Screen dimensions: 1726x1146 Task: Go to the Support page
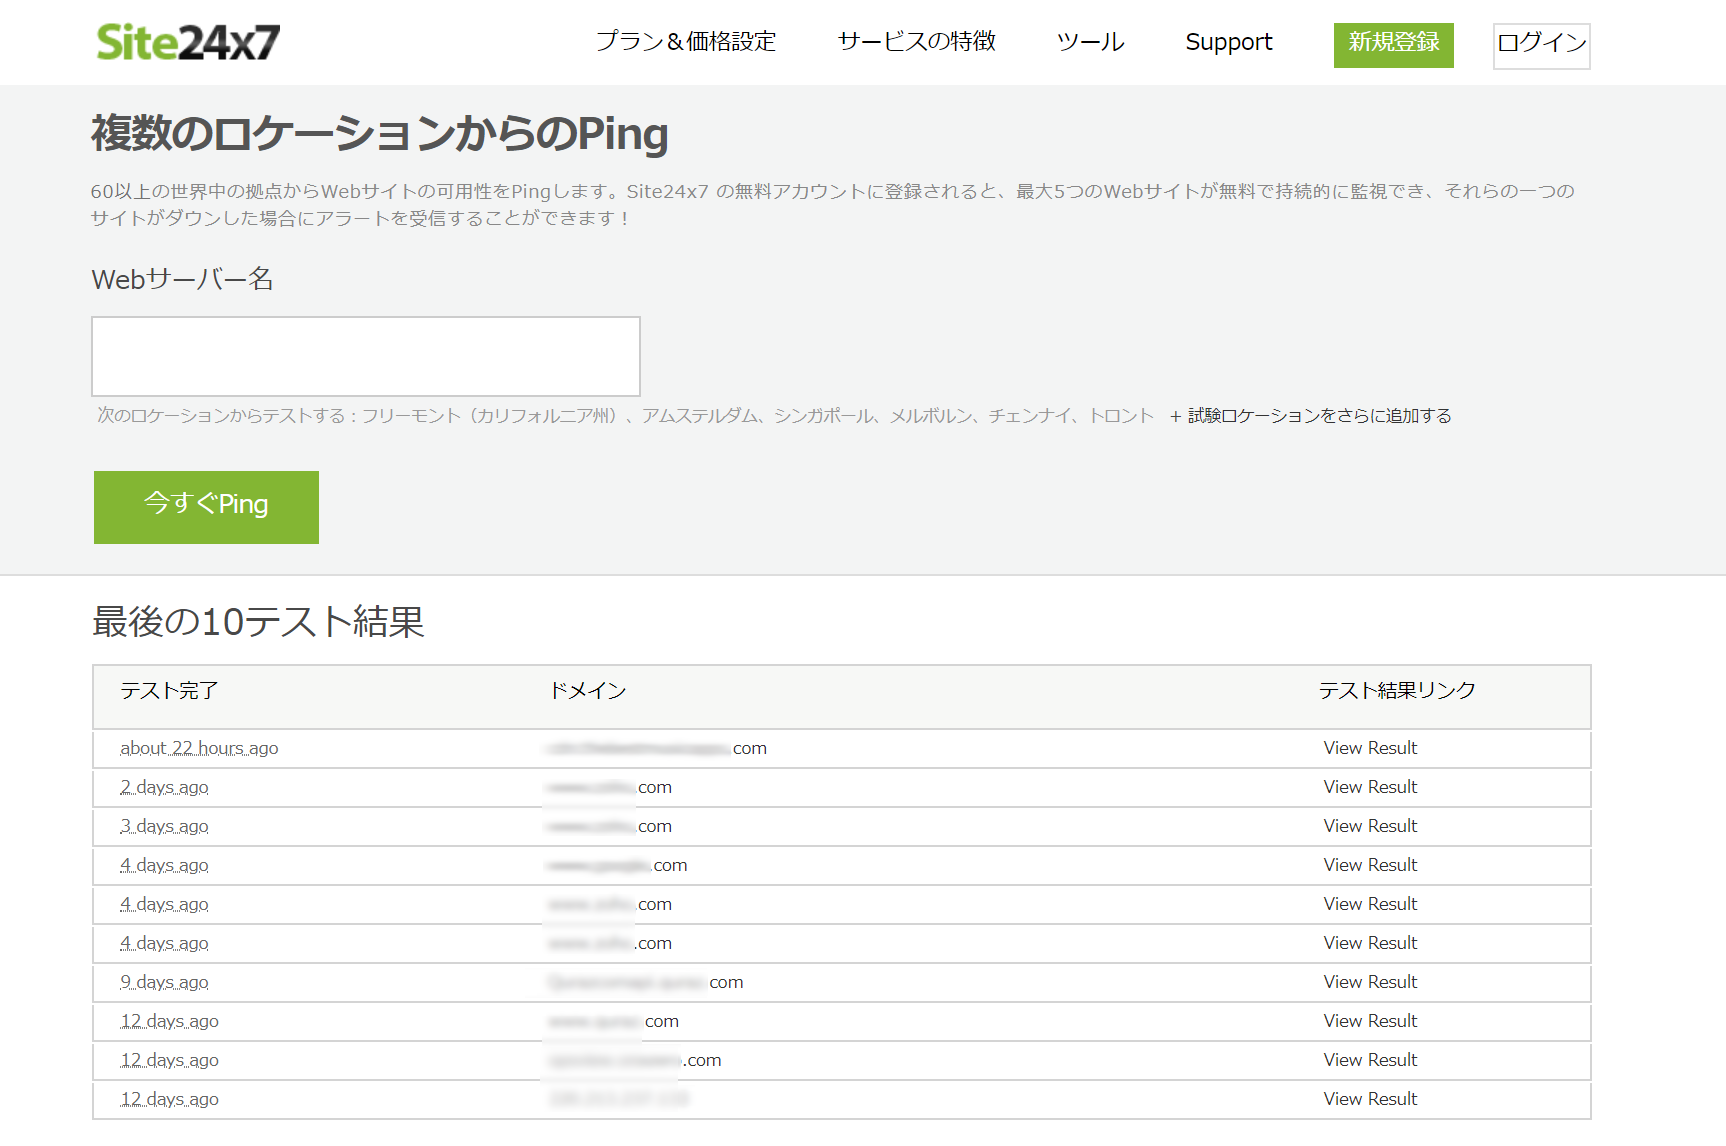point(1228,42)
